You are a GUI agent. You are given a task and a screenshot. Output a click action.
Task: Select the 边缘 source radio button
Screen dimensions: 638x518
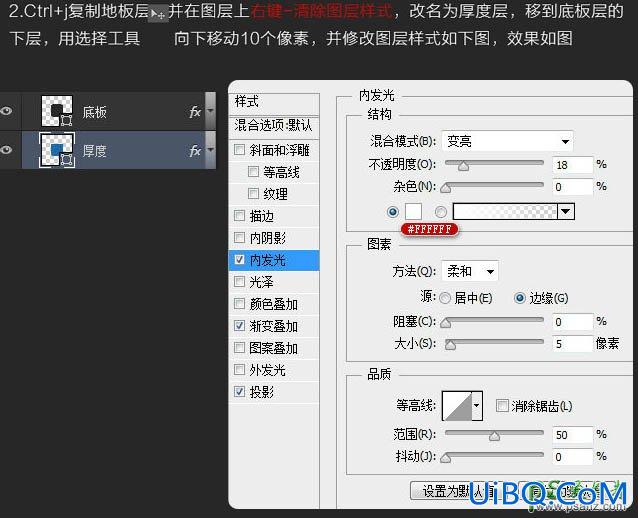tap(520, 298)
